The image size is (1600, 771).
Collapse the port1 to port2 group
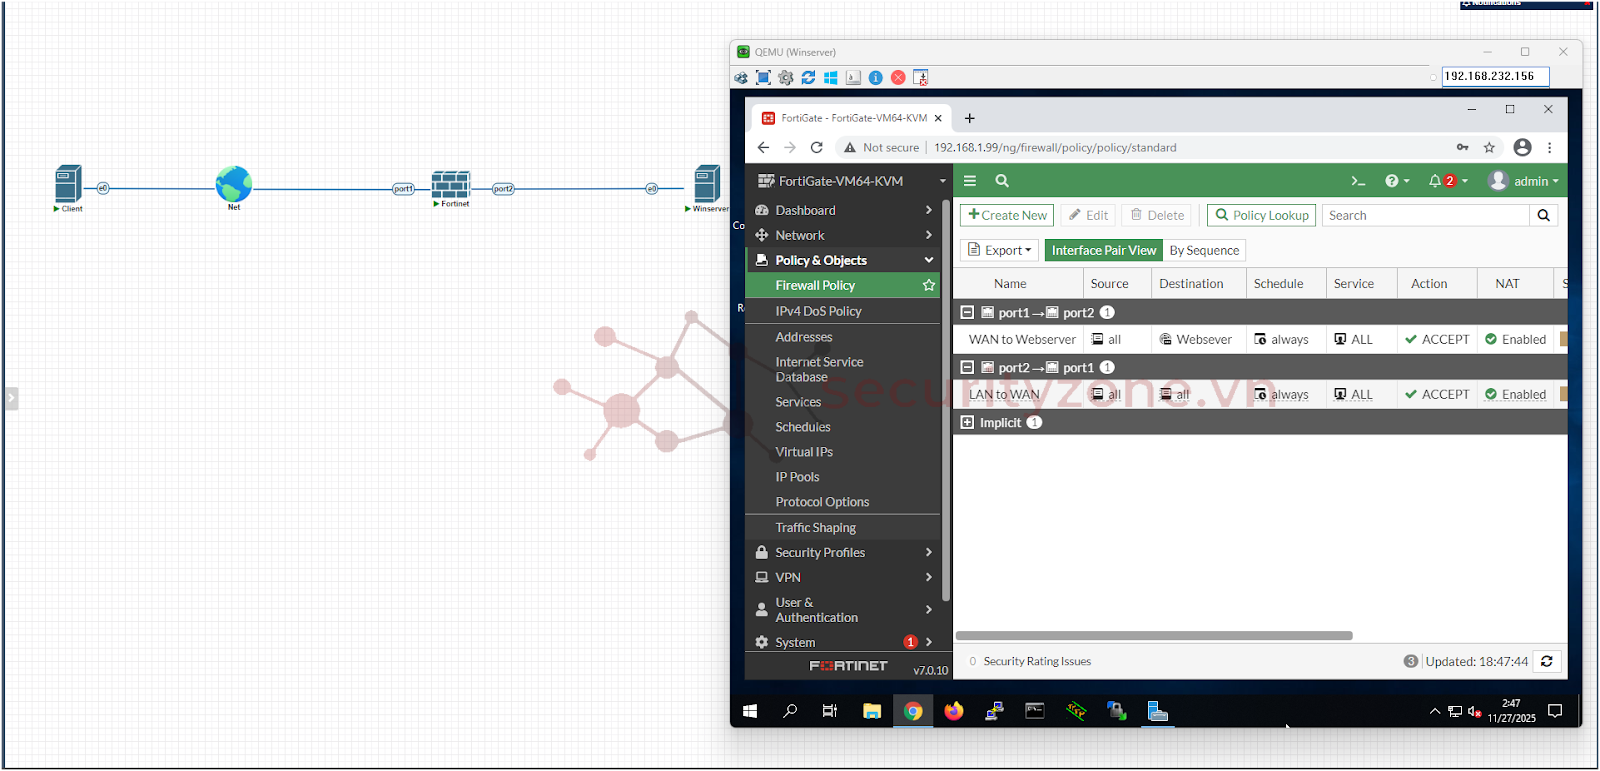point(967,313)
